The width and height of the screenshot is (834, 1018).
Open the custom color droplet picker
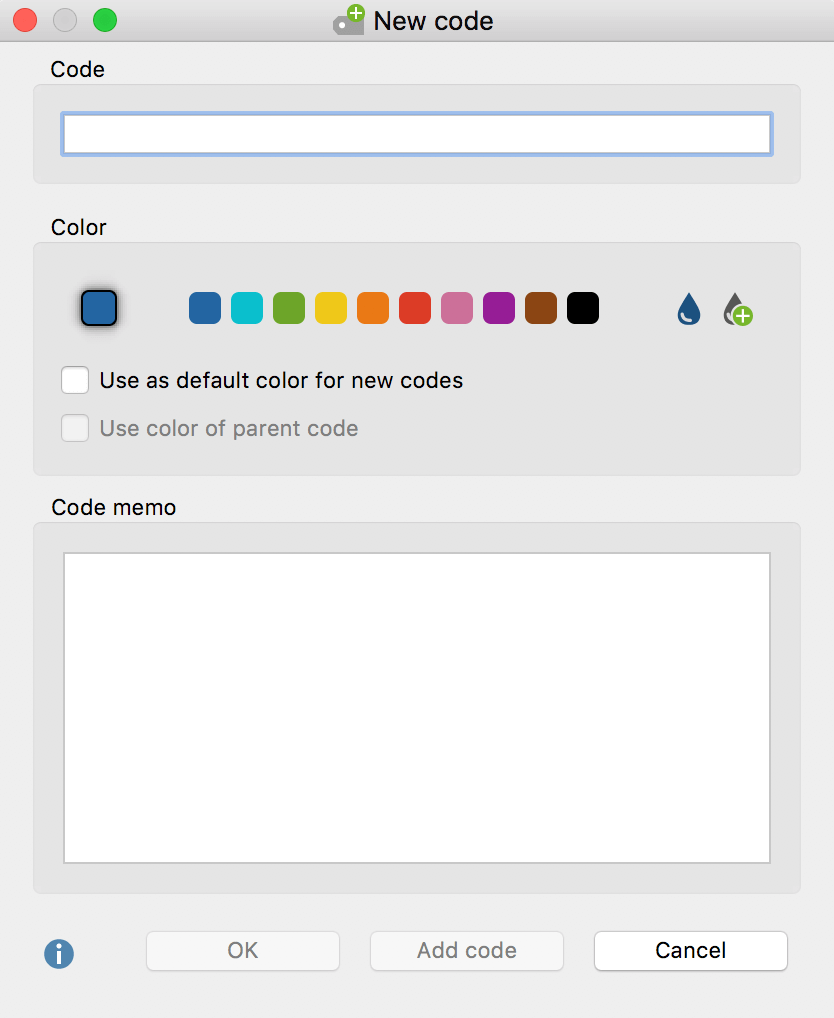click(x=689, y=308)
